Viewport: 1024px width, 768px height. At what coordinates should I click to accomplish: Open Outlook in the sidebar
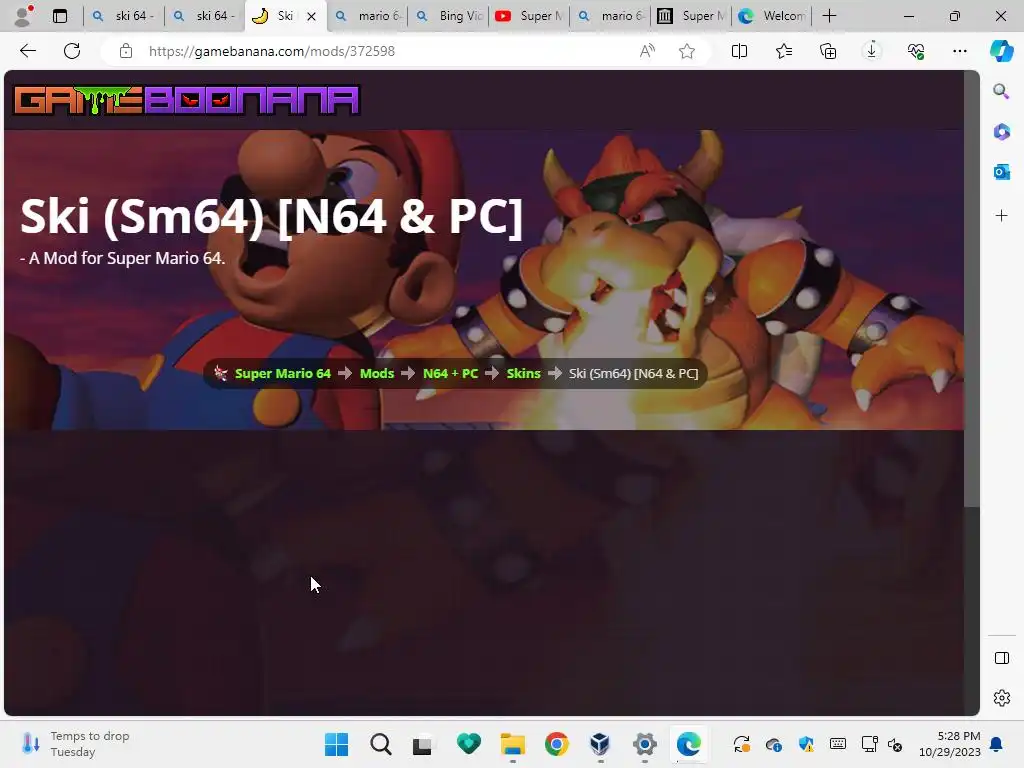(x=1001, y=172)
